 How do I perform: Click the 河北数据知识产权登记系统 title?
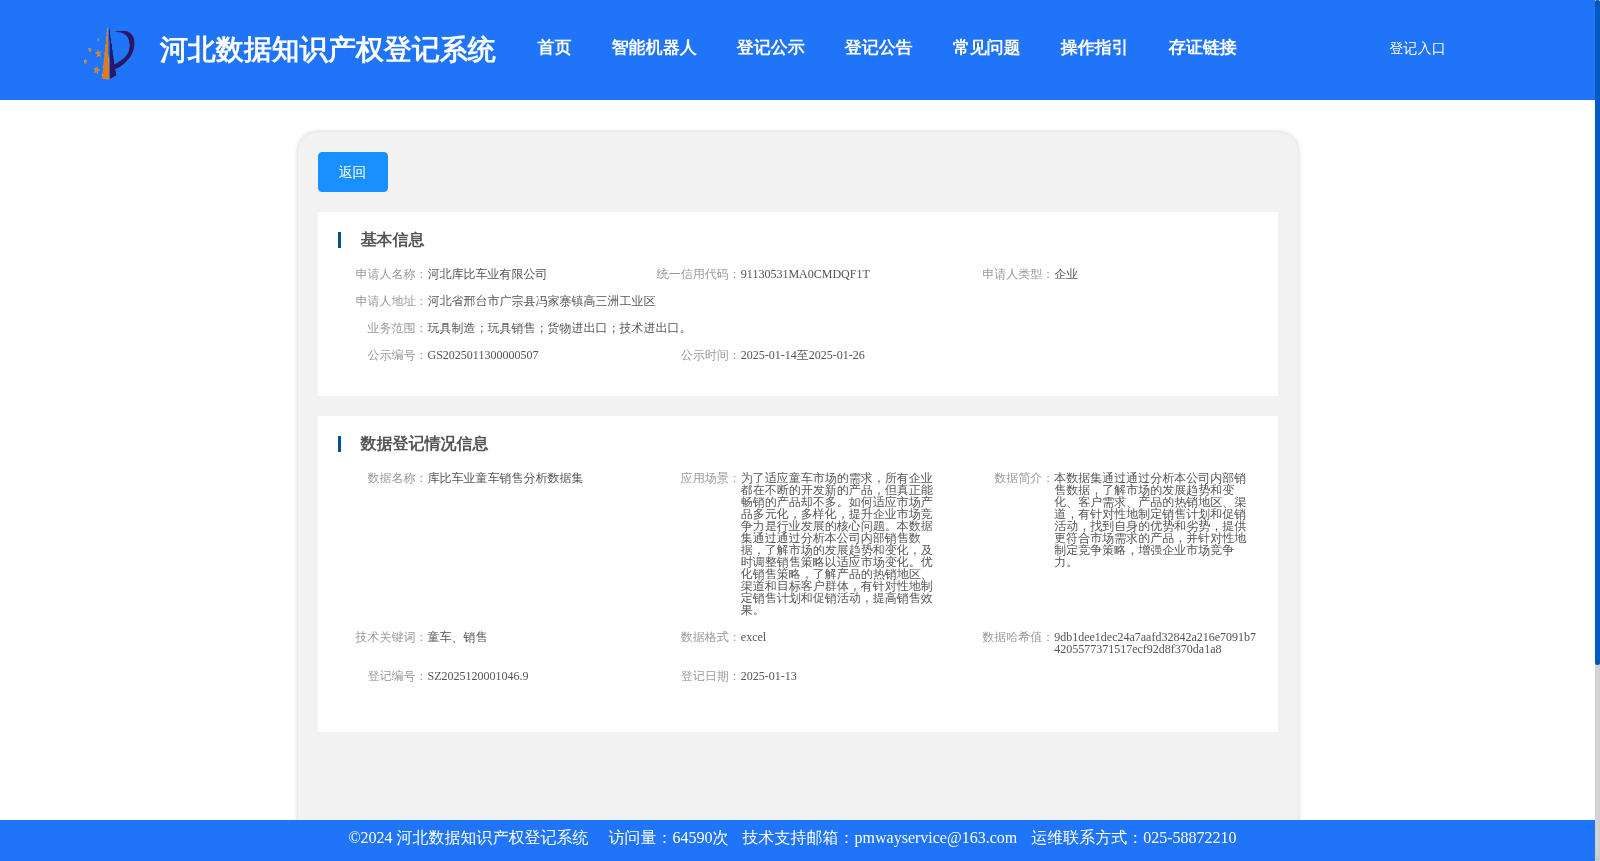(327, 50)
